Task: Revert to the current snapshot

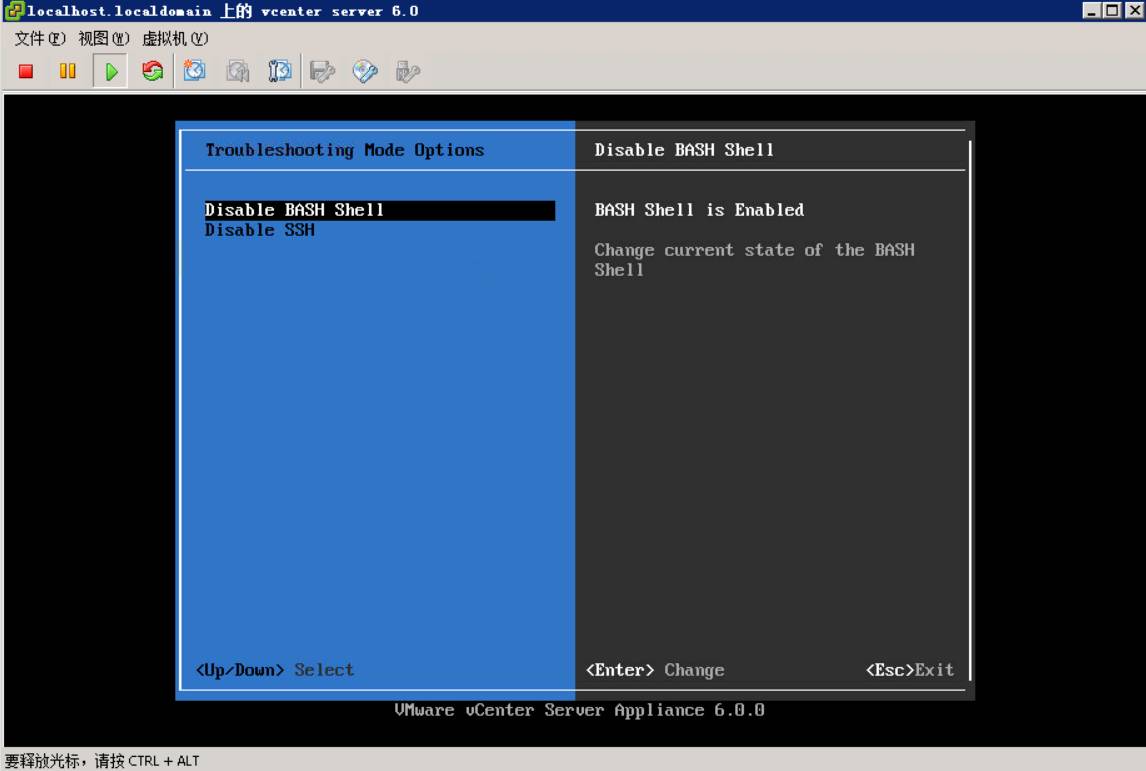Action: point(238,71)
